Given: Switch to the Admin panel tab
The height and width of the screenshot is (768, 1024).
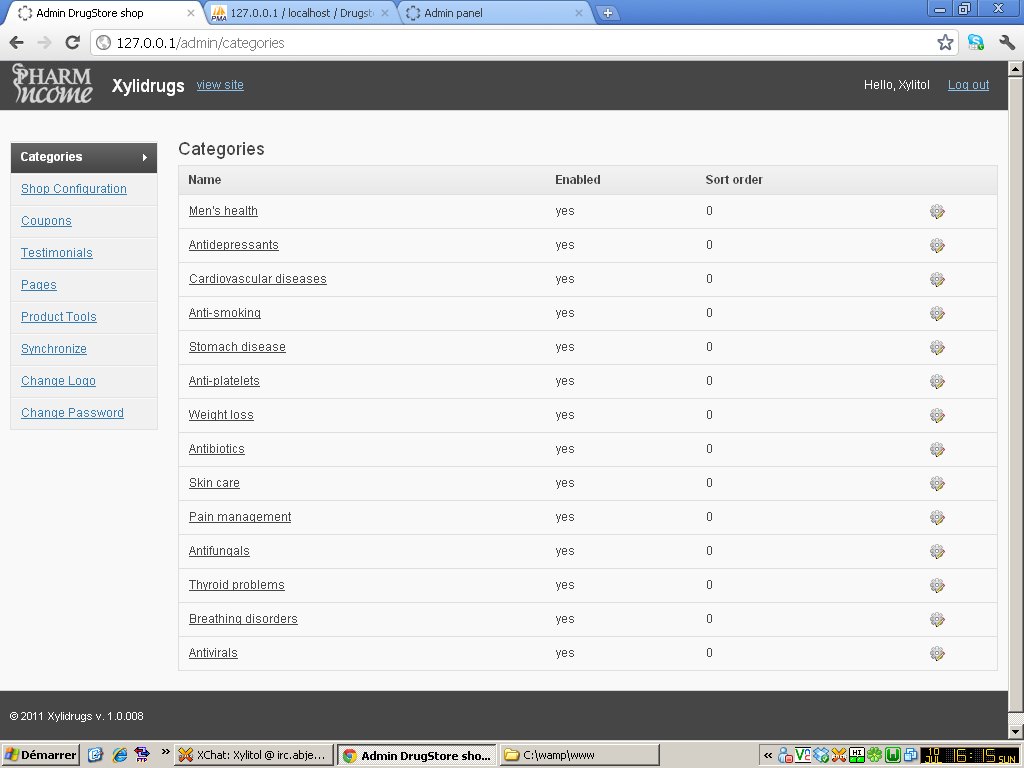Looking at the screenshot, I should click(x=495, y=13).
